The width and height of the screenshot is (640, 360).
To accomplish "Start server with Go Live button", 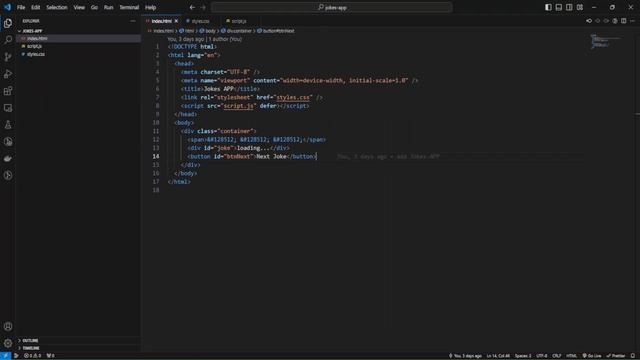I will (592, 356).
